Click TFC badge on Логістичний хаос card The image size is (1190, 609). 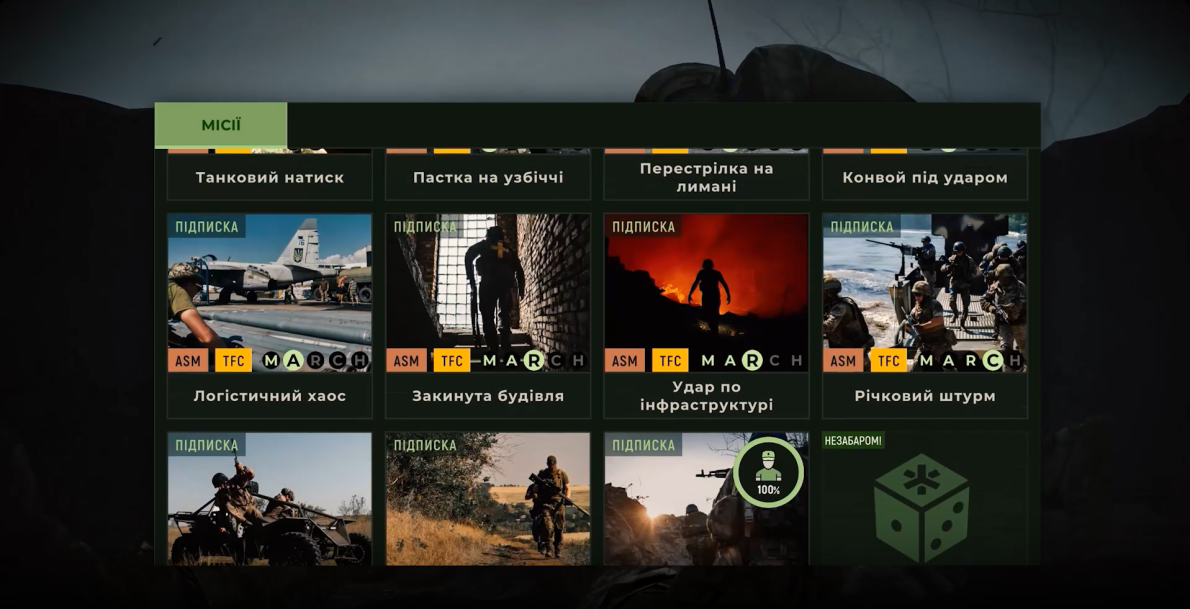tap(233, 360)
